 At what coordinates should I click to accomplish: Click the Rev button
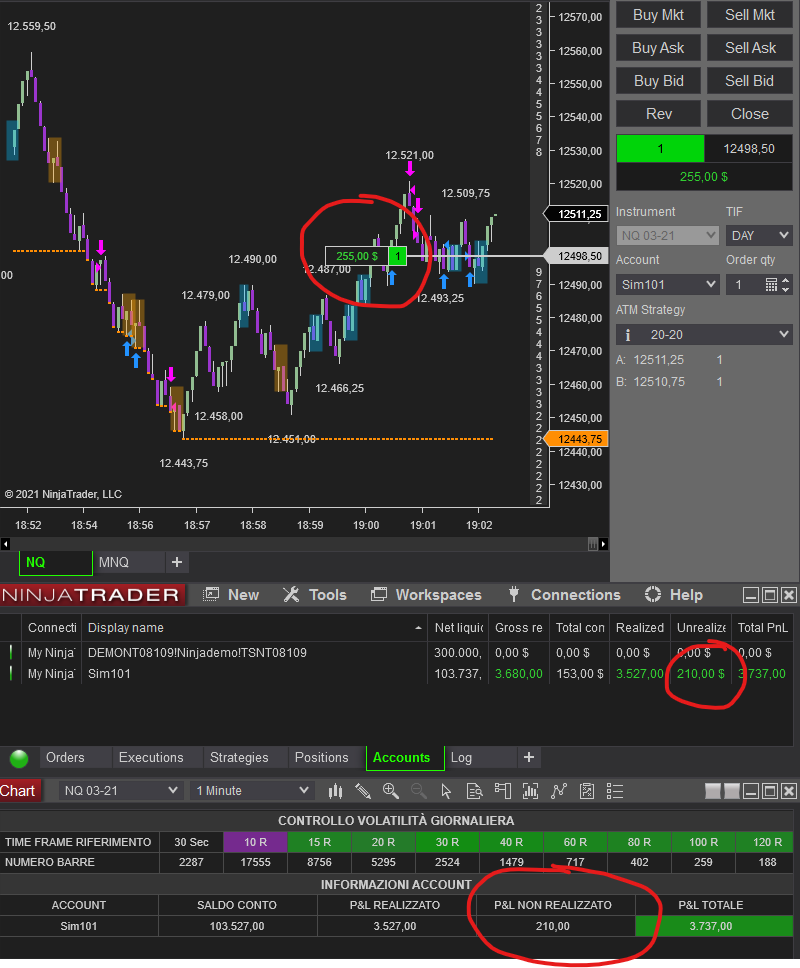[659, 114]
